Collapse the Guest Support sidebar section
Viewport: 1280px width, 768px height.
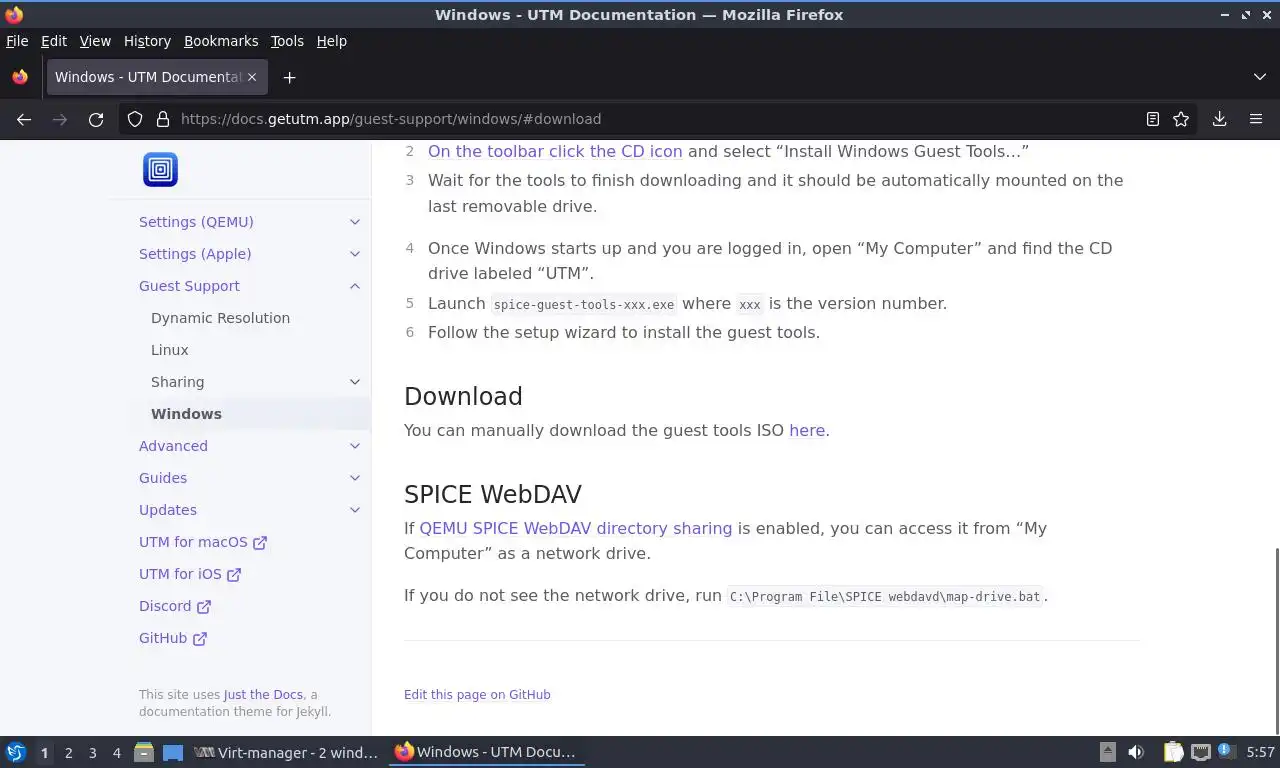(354, 286)
